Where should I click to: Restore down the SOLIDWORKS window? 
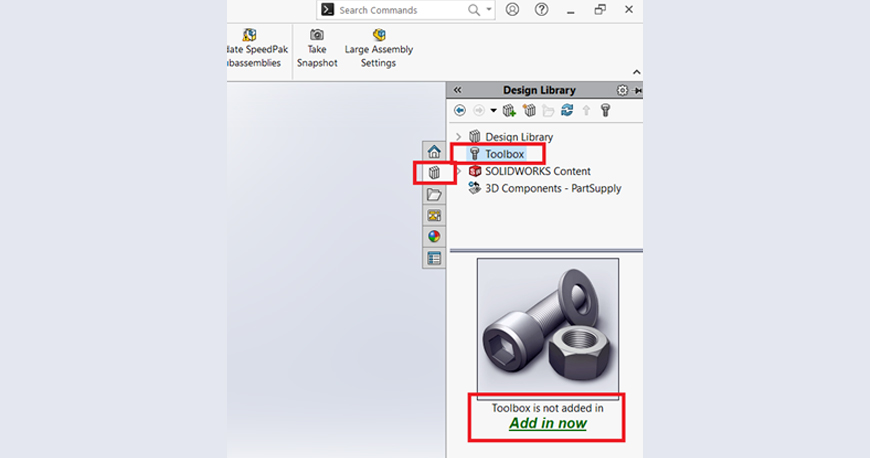tap(600, 9)
